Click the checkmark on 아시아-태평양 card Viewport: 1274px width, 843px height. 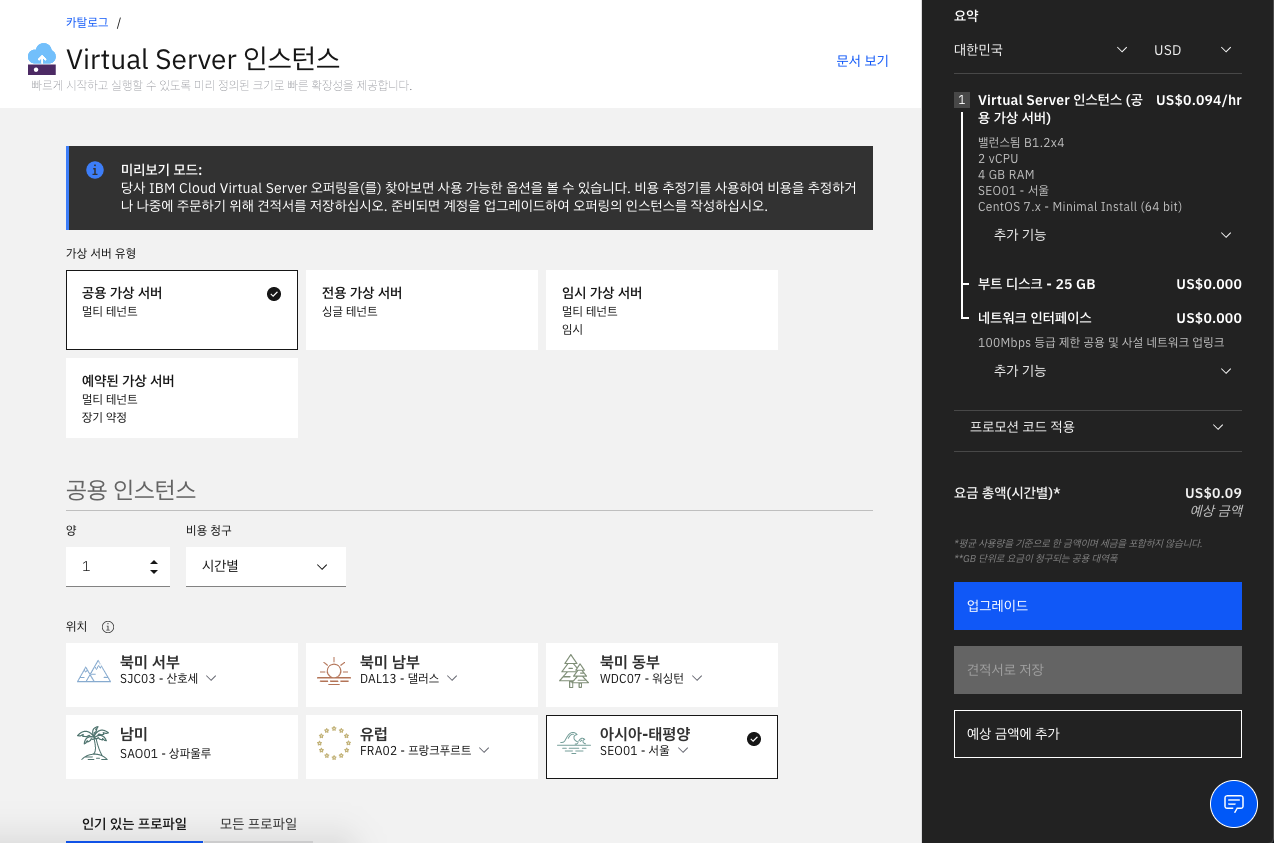click(754, 739)
